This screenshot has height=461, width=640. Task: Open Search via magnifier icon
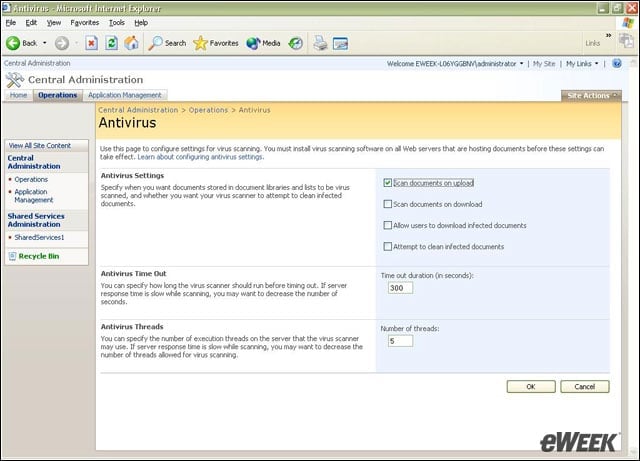pos(156,43)
